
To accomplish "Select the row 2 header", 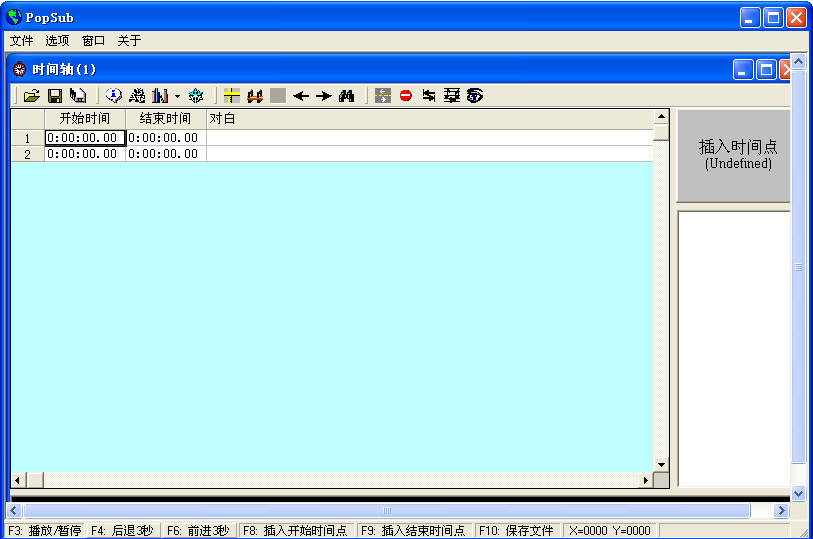I will [27, 154].
